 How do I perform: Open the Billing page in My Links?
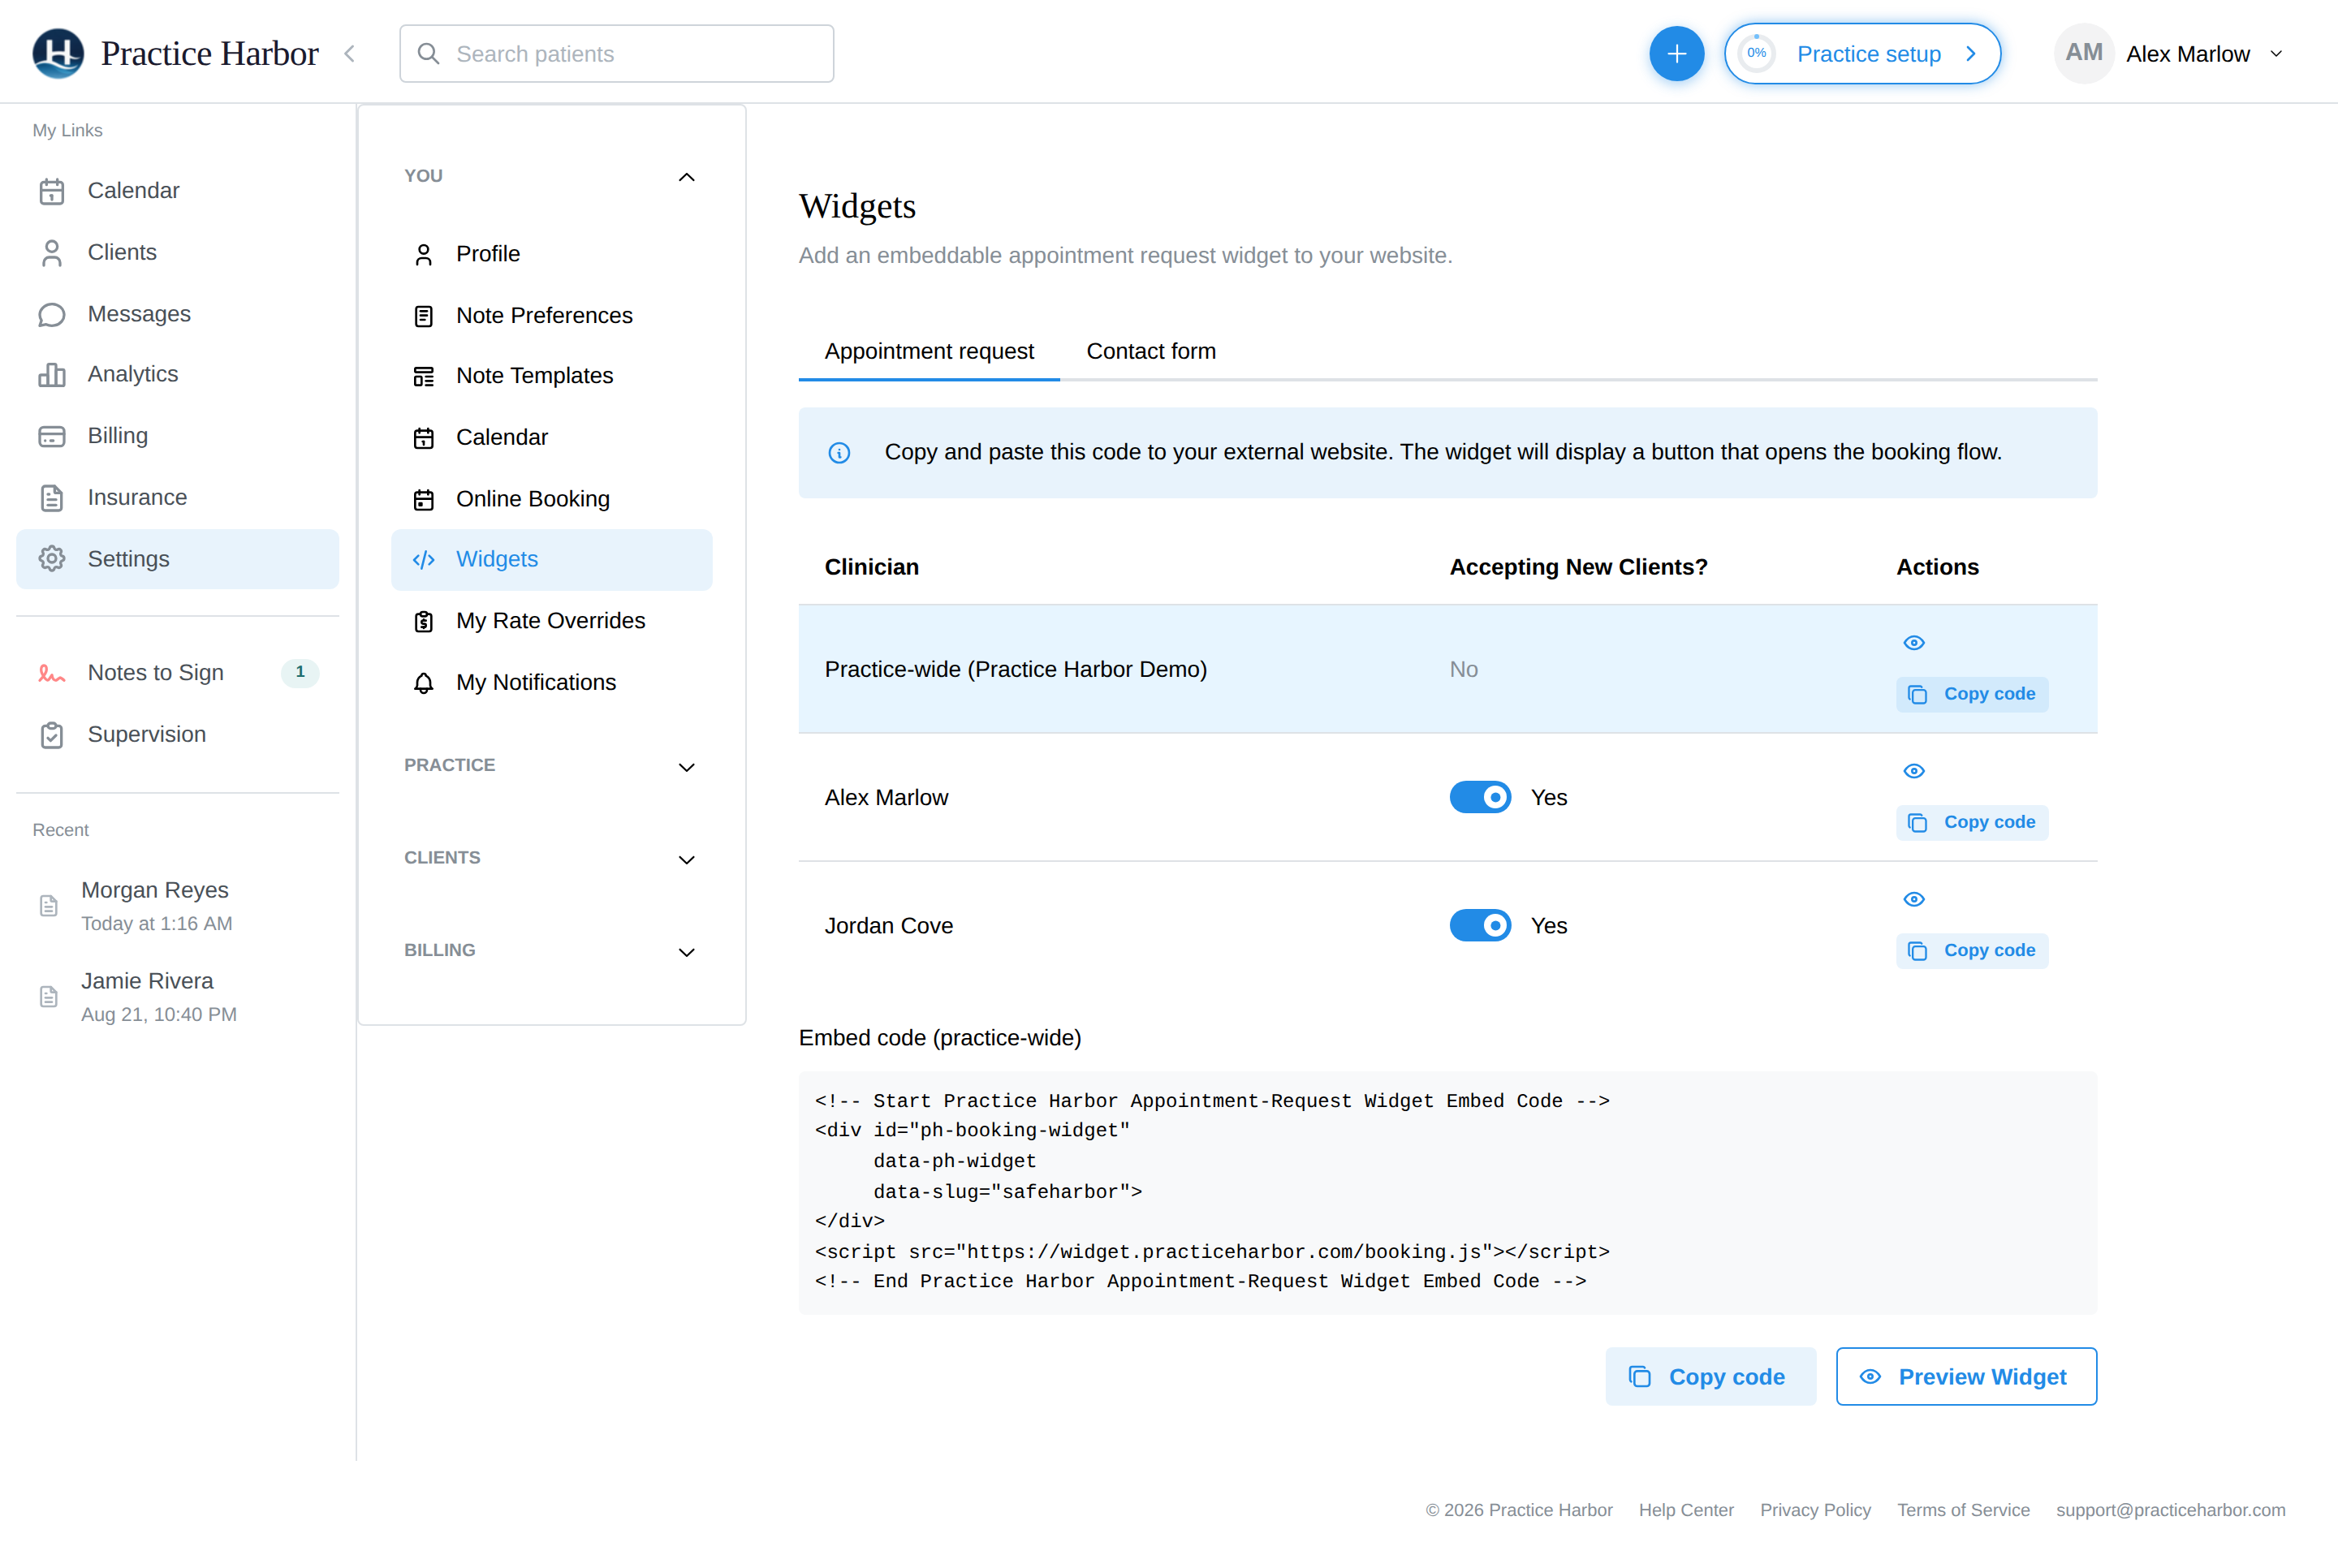(x=177, y=436)
